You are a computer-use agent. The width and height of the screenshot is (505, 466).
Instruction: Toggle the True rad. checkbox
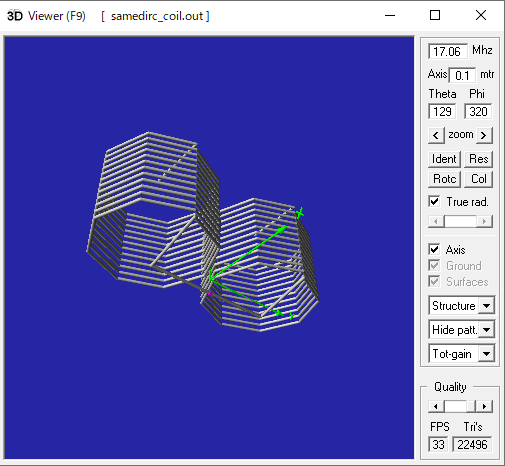434,201
